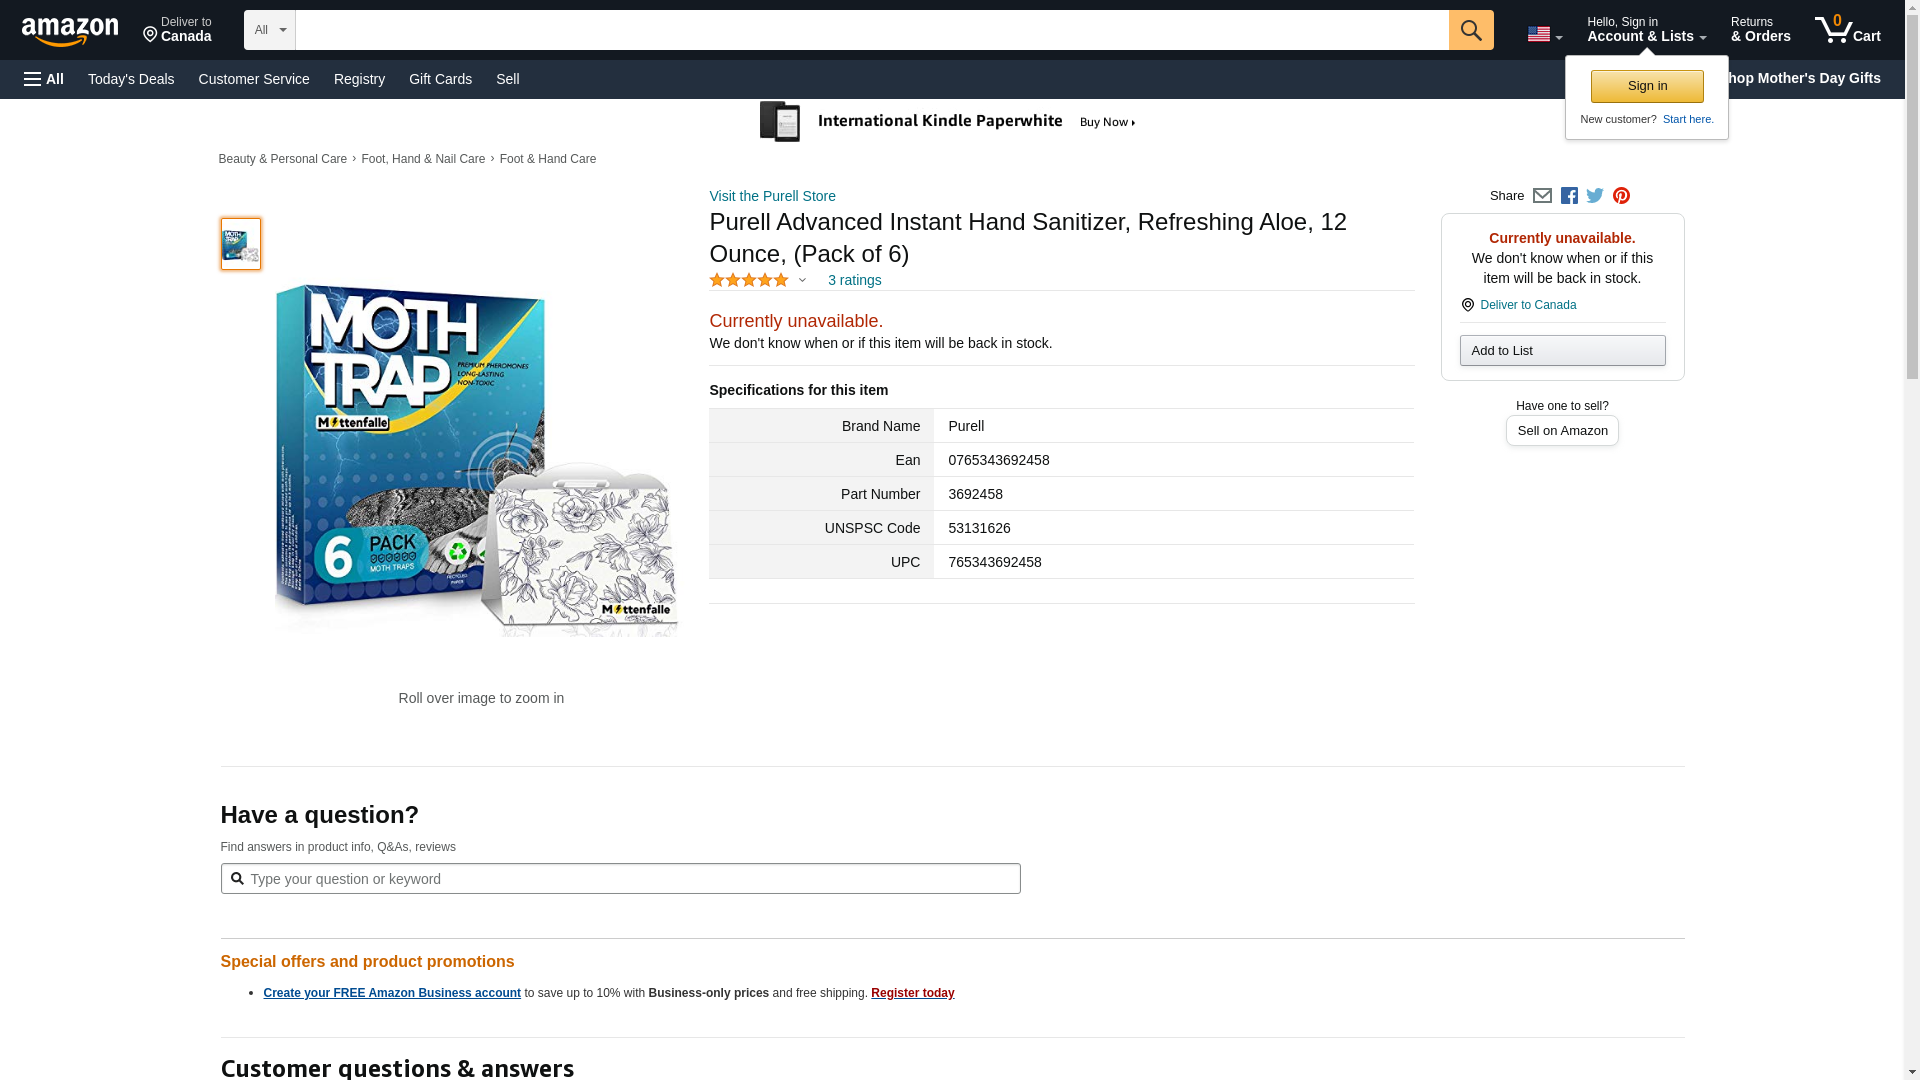The width and height of the screenshot is (1920, 1080).
Task: Open the Visit the Purell Store link
Action: click(x=772, y=196)
